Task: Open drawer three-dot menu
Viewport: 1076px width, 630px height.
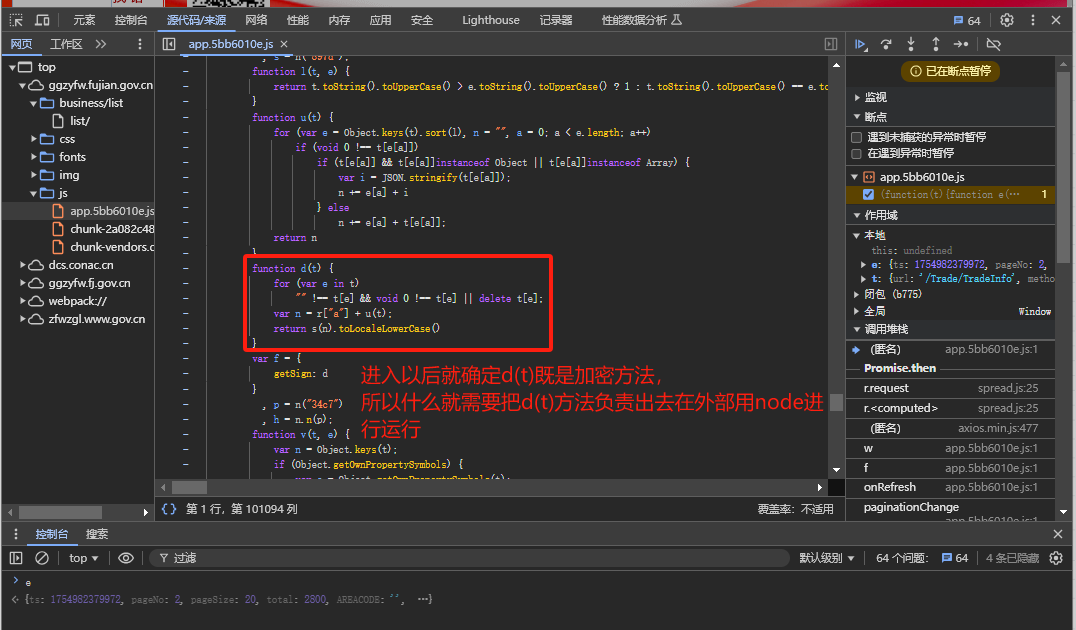Action: click(x=16, y=534)
